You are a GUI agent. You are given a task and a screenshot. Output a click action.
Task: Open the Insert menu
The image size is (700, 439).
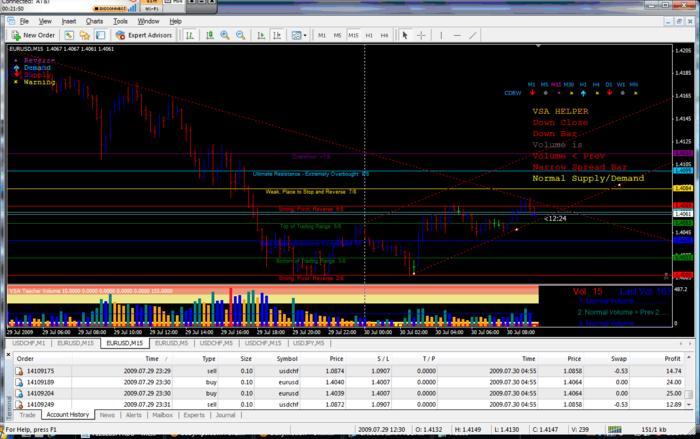pyautogui.click(x=69, y=21)
